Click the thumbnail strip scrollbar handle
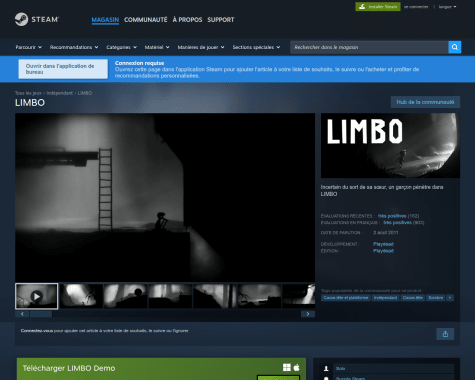This screenshot has width=475, height=380. pos(41,314)
